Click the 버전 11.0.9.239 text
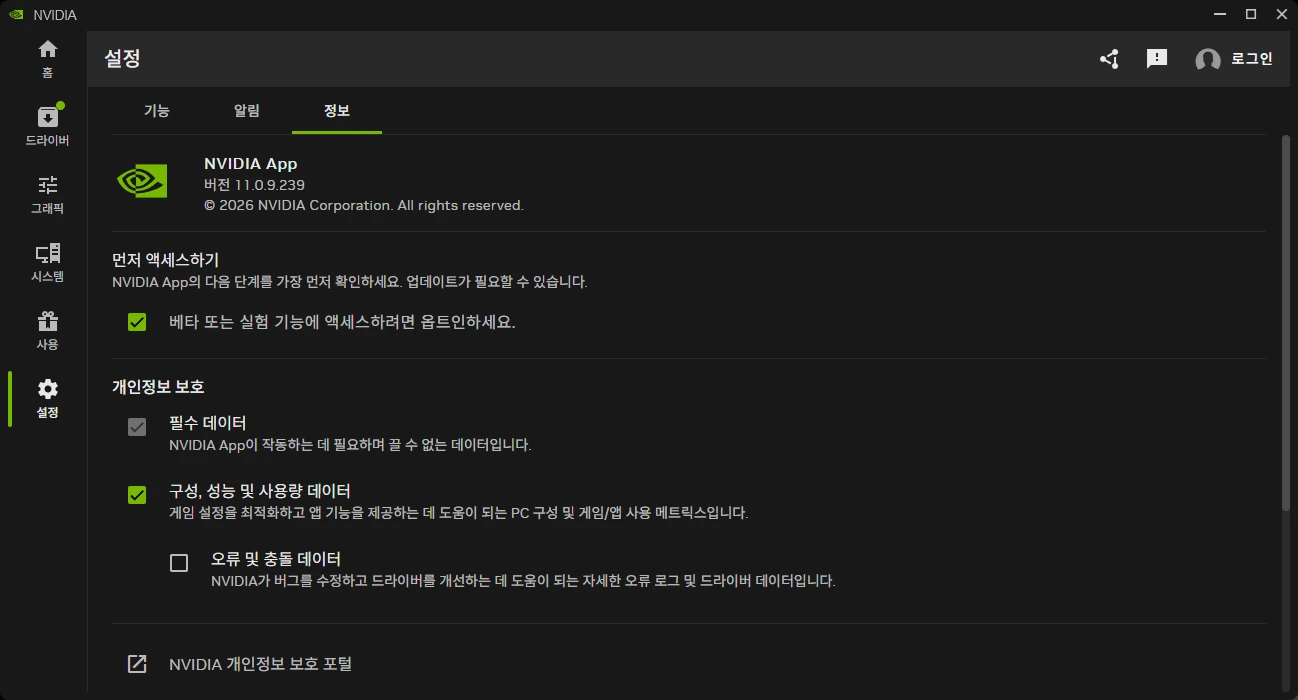1298x700 pixels. click(254, 185)
